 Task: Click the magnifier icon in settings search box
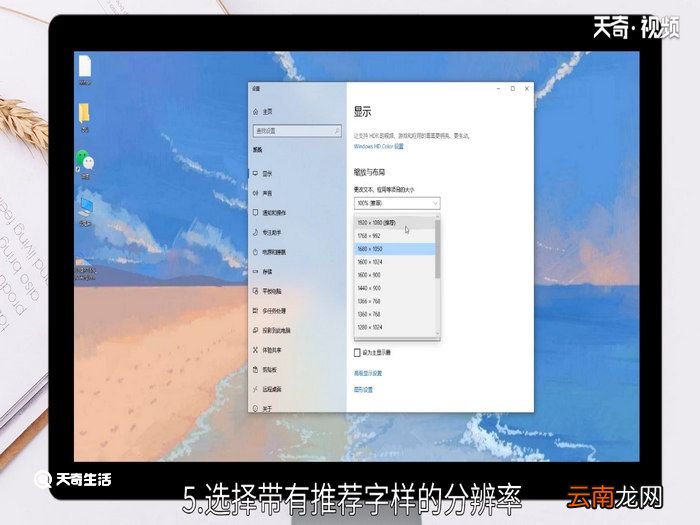click(x=337, y=130)
